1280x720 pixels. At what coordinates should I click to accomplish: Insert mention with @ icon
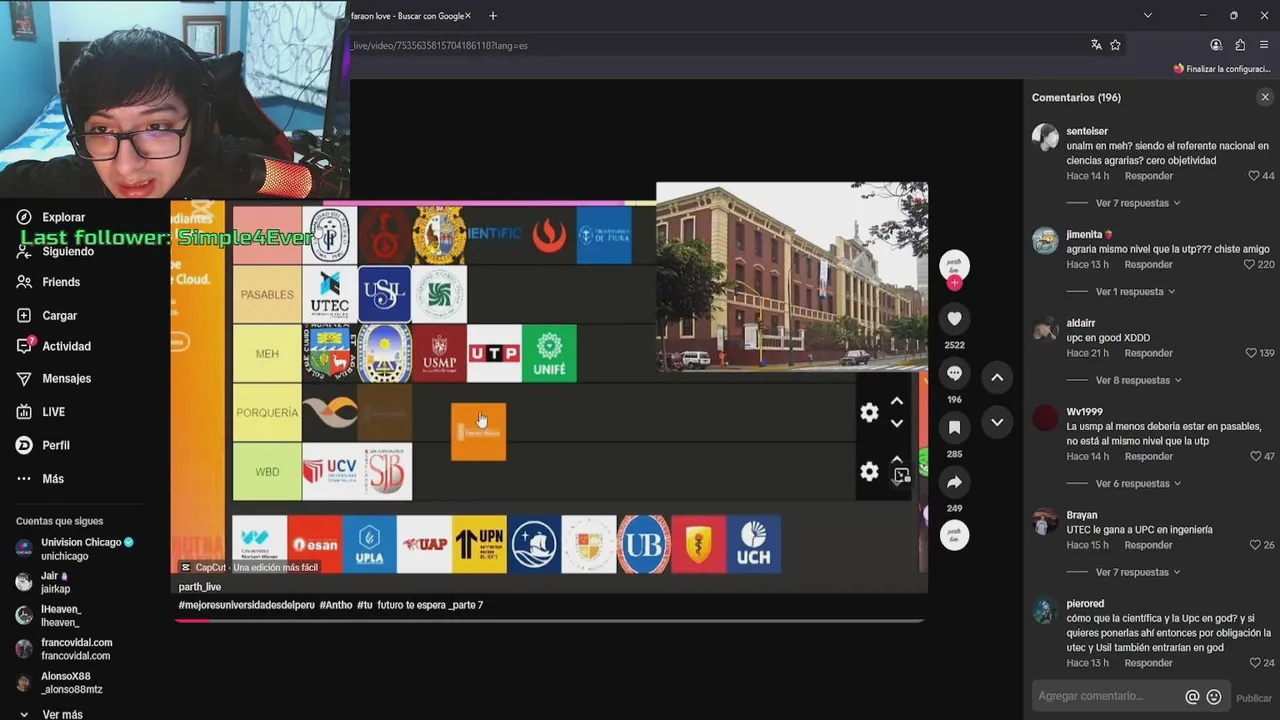pos(1192,697)
